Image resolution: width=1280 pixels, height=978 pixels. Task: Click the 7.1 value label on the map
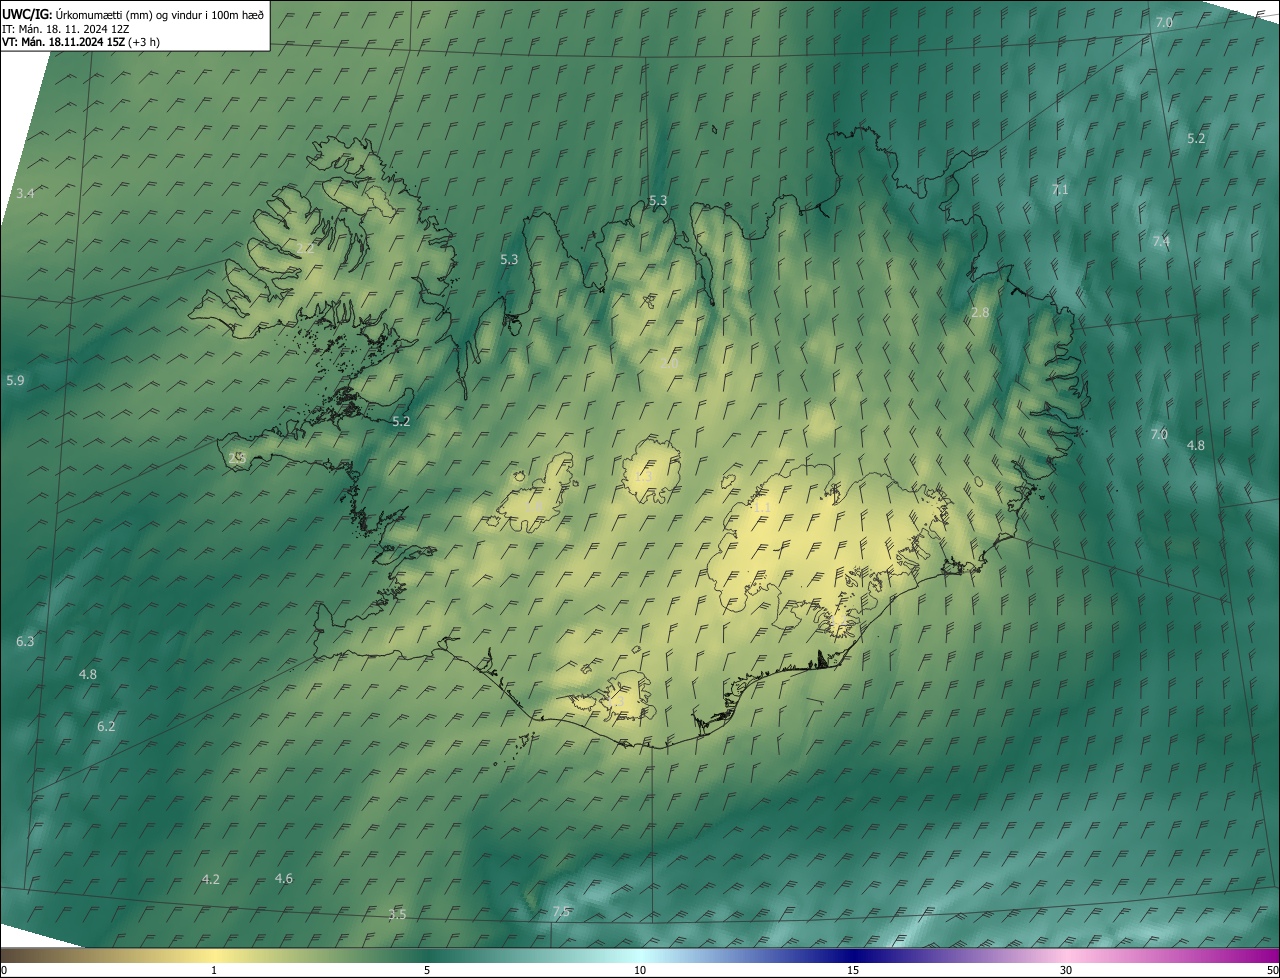1060,189
